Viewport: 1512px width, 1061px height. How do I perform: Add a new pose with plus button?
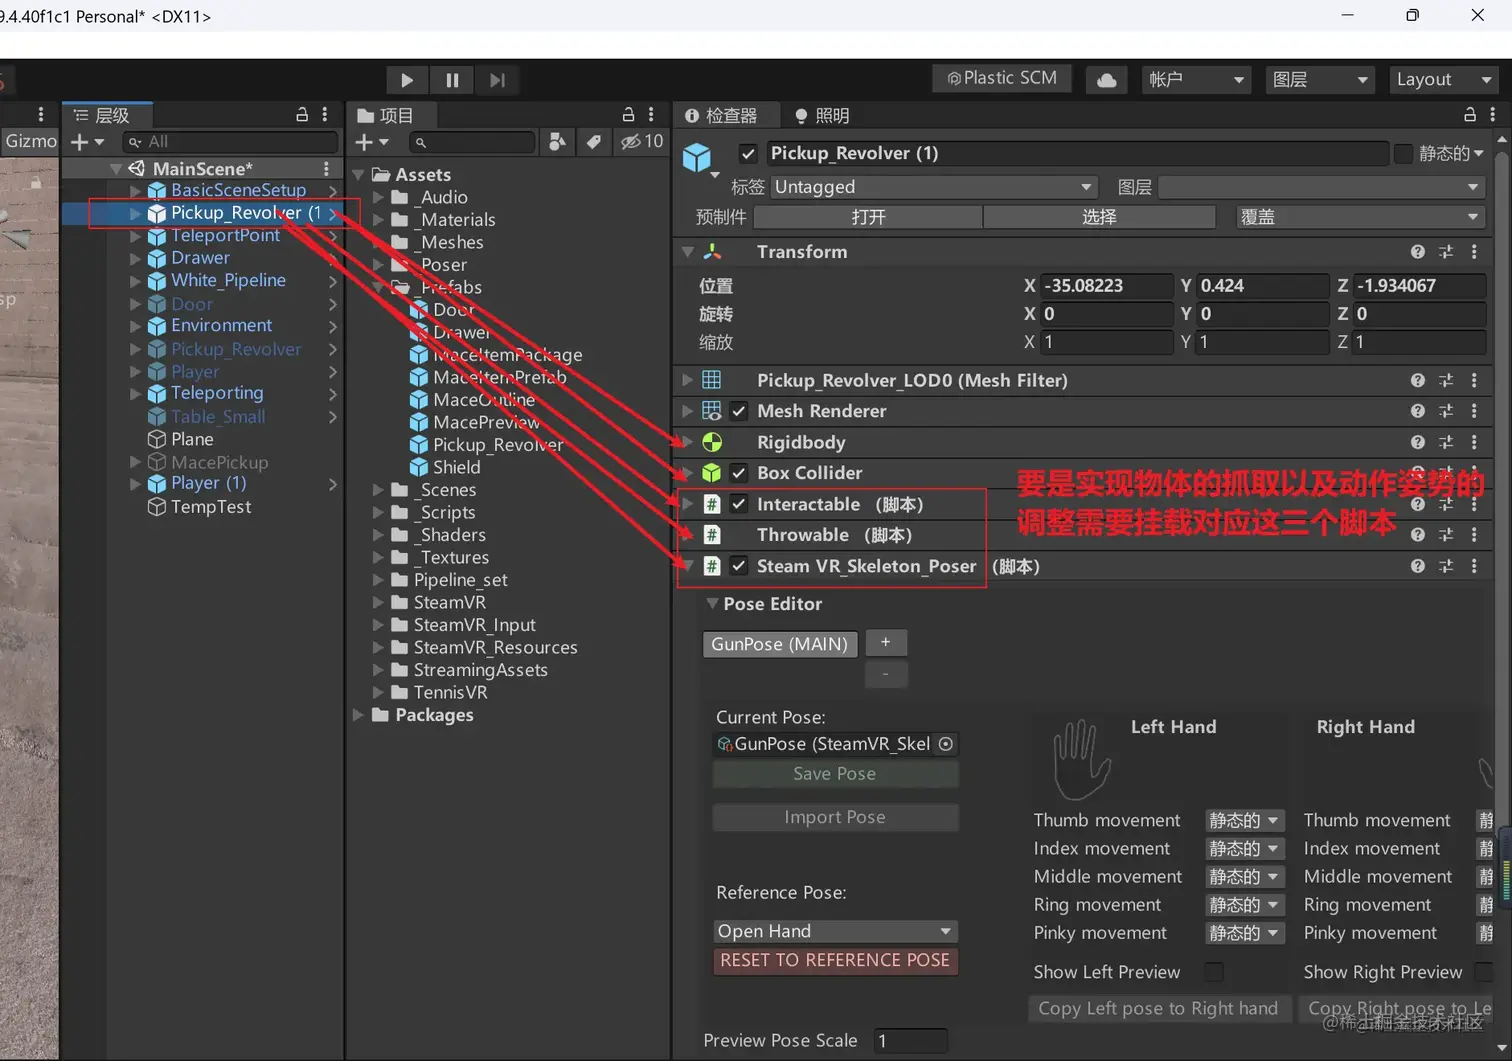point(885,643)
